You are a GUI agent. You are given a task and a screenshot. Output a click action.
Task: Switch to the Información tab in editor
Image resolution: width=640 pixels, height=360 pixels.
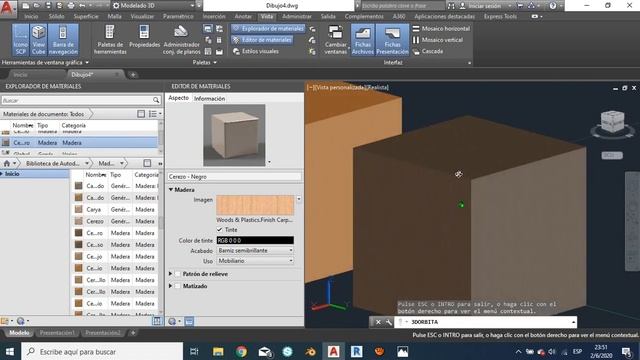(x=209, y=99)
